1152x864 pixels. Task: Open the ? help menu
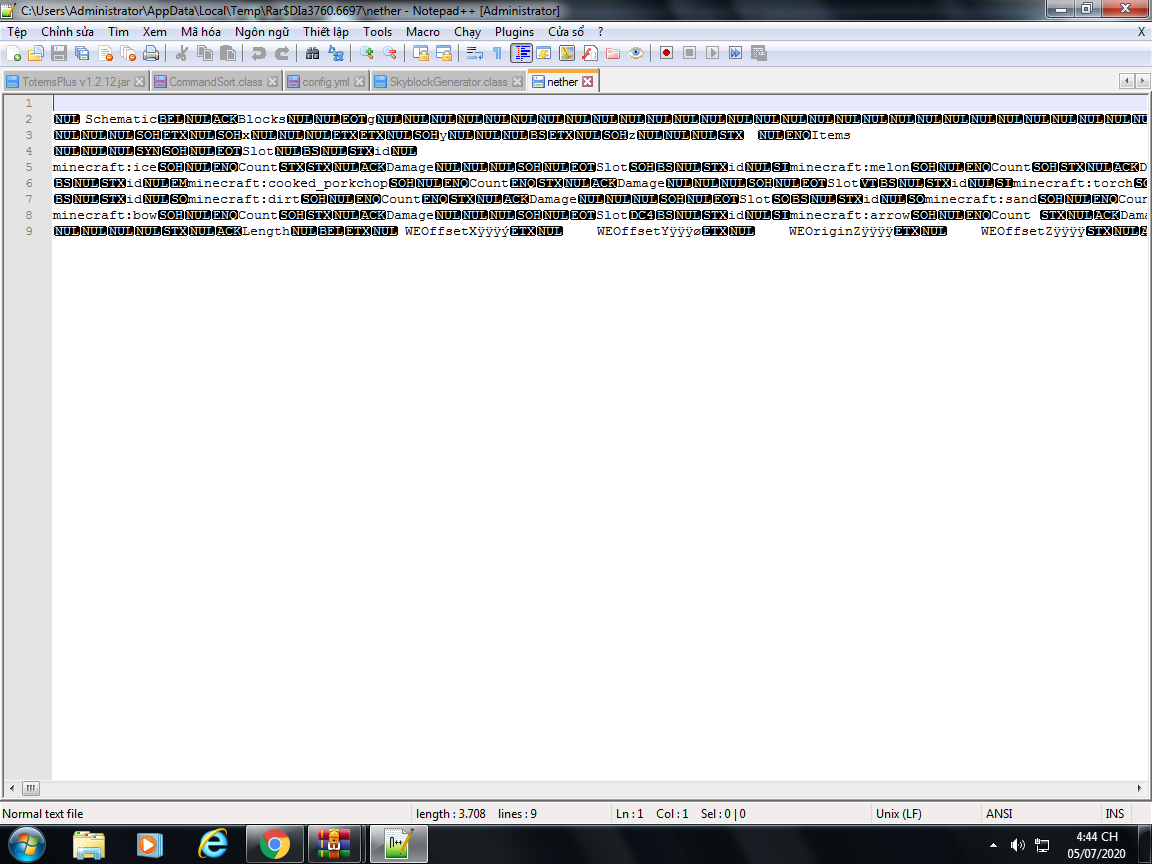[600, 32]
